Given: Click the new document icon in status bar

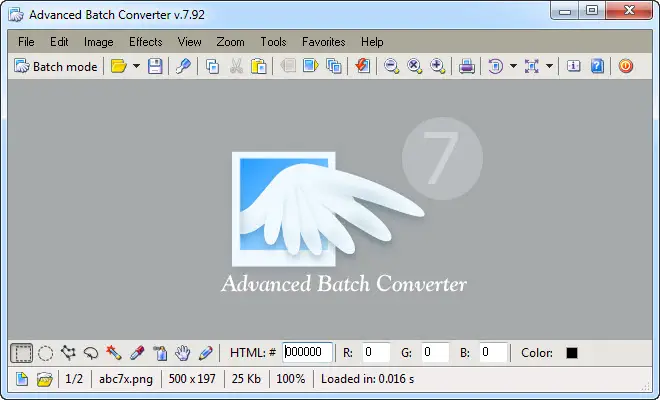Looking at the screenshot, I should (22, 379).
